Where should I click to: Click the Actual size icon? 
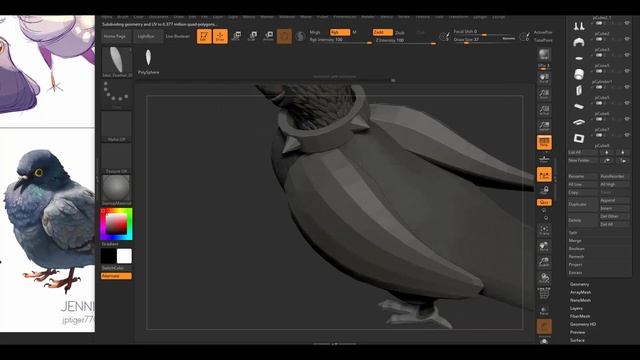(x=544, y=110)
